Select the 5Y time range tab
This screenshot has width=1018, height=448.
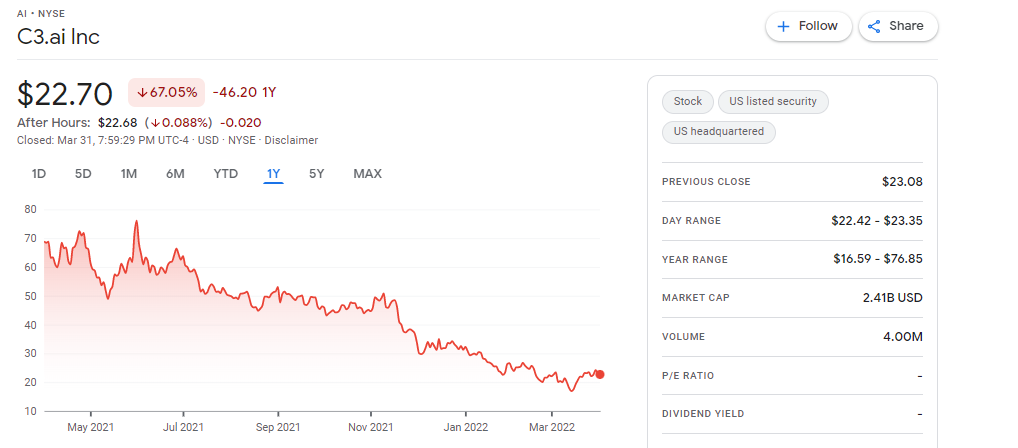[316, 174]
